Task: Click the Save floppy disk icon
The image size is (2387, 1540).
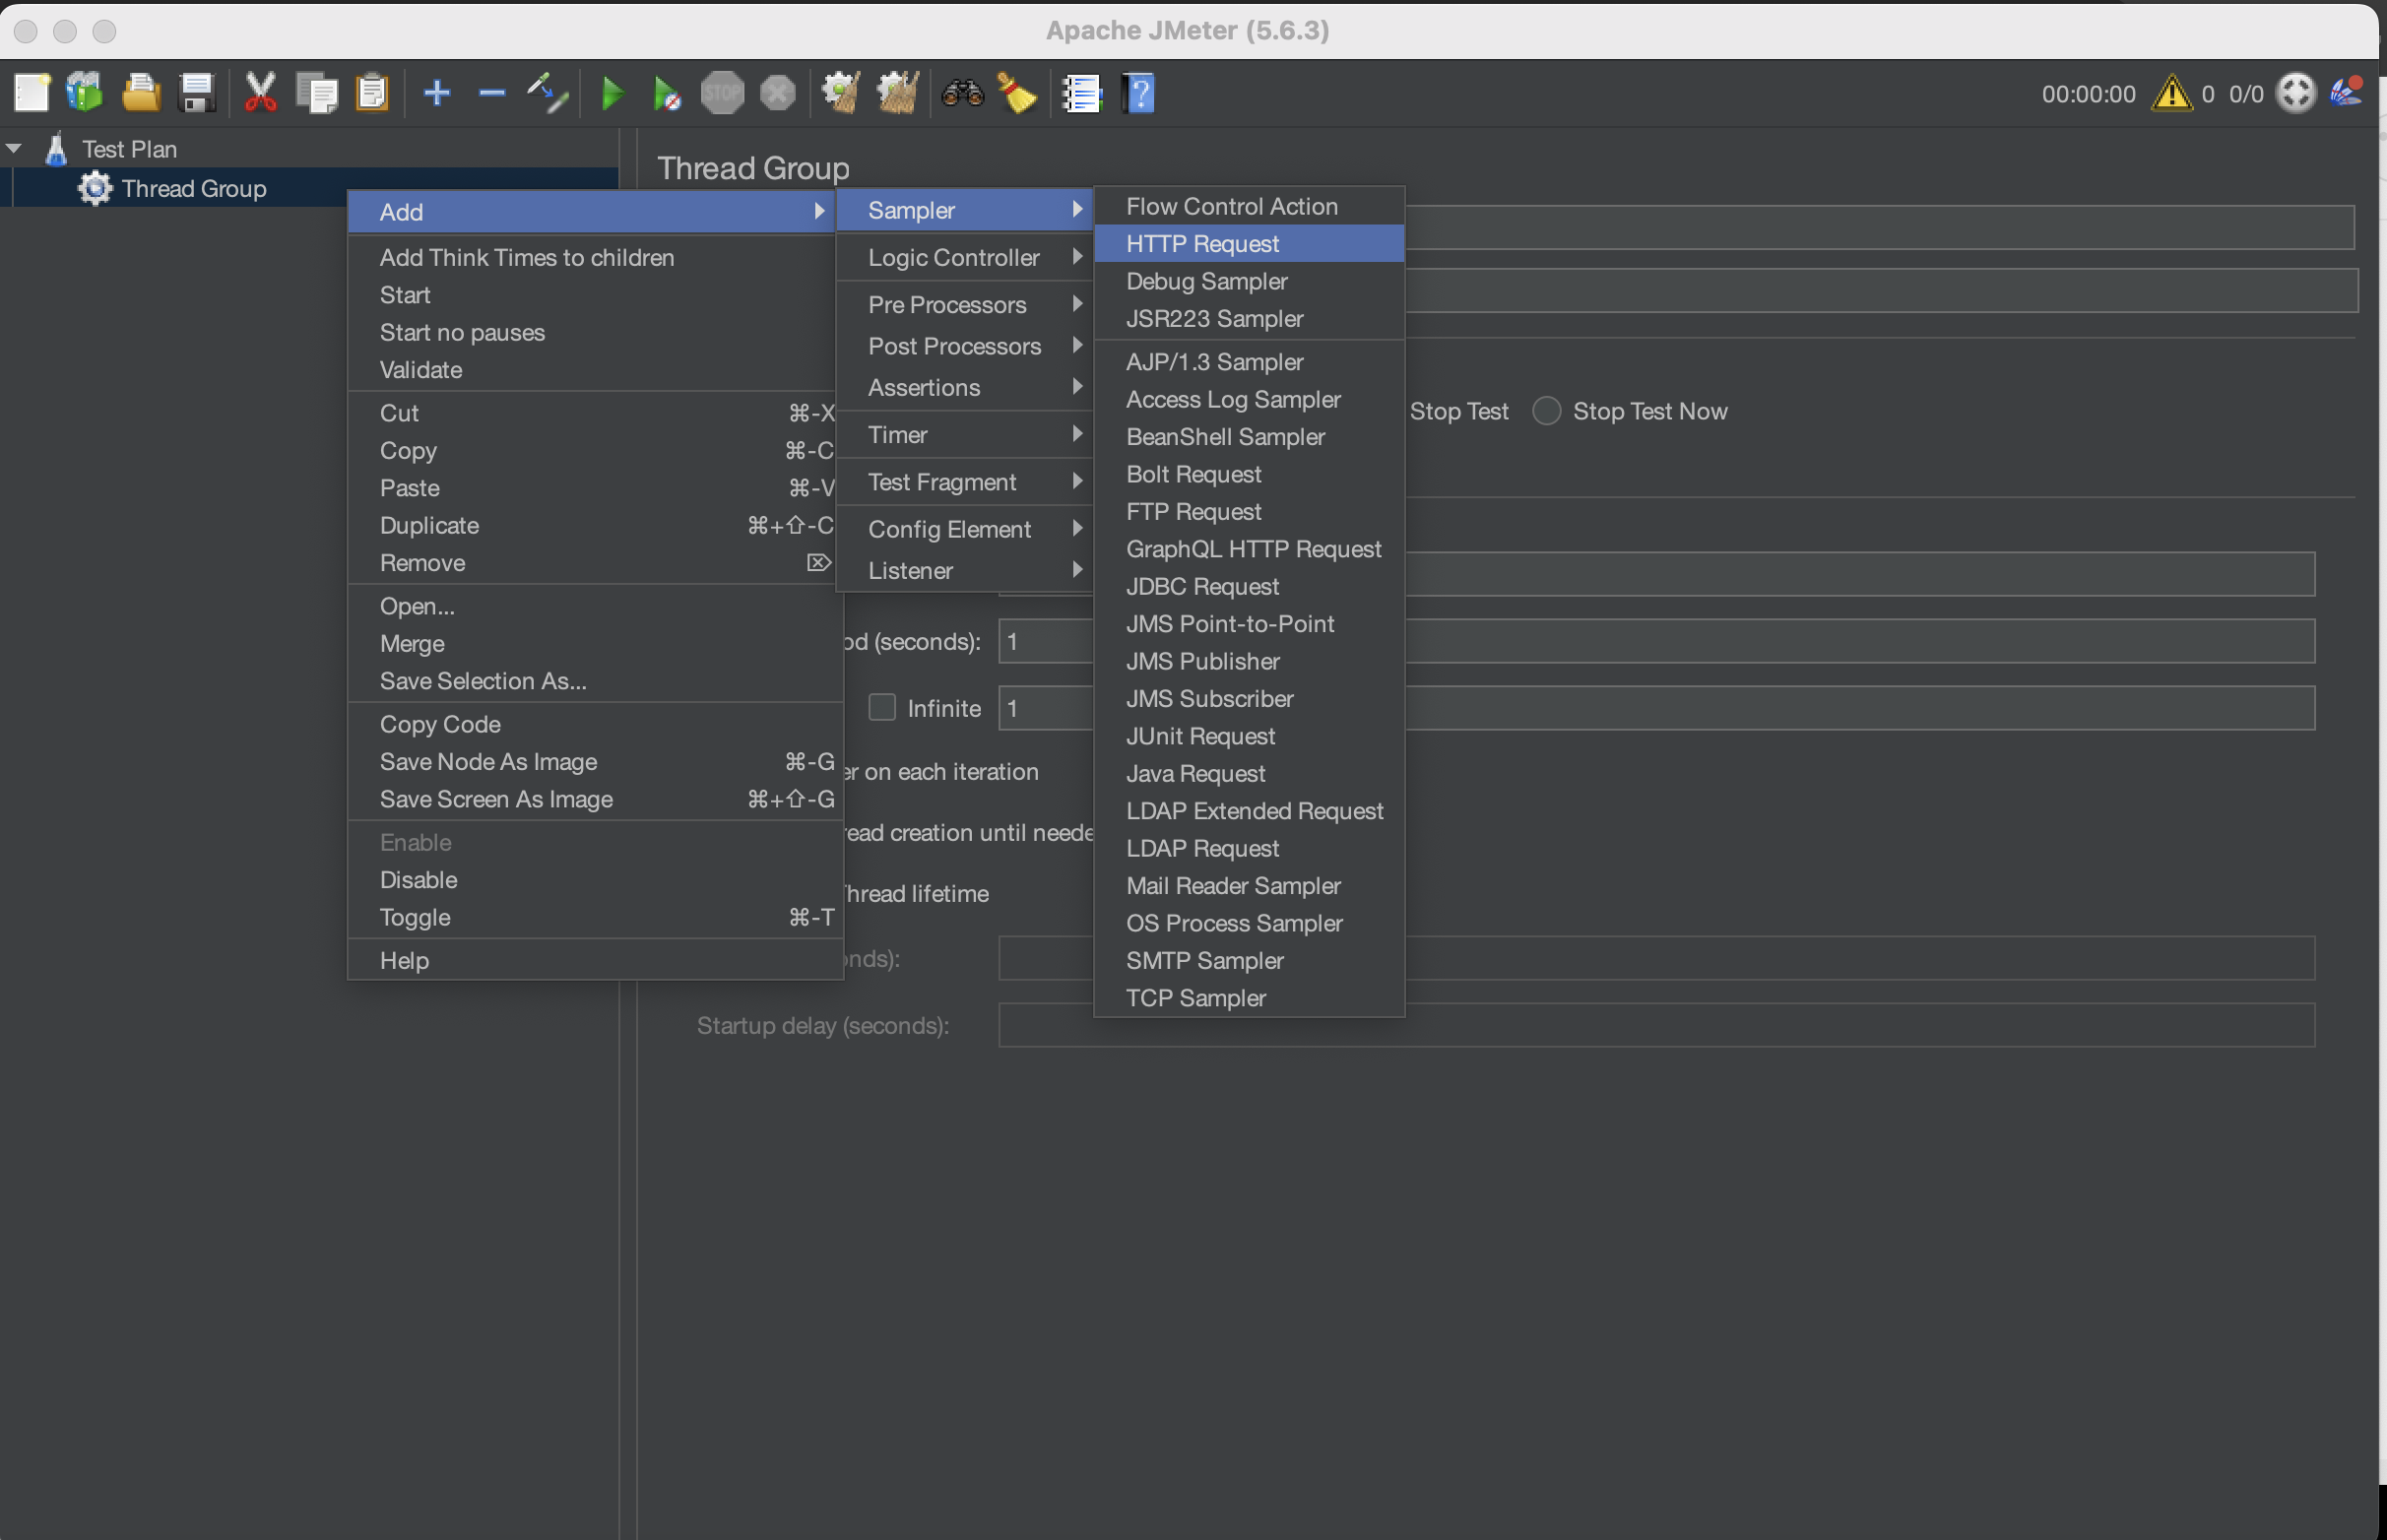Action: [196, 94]
